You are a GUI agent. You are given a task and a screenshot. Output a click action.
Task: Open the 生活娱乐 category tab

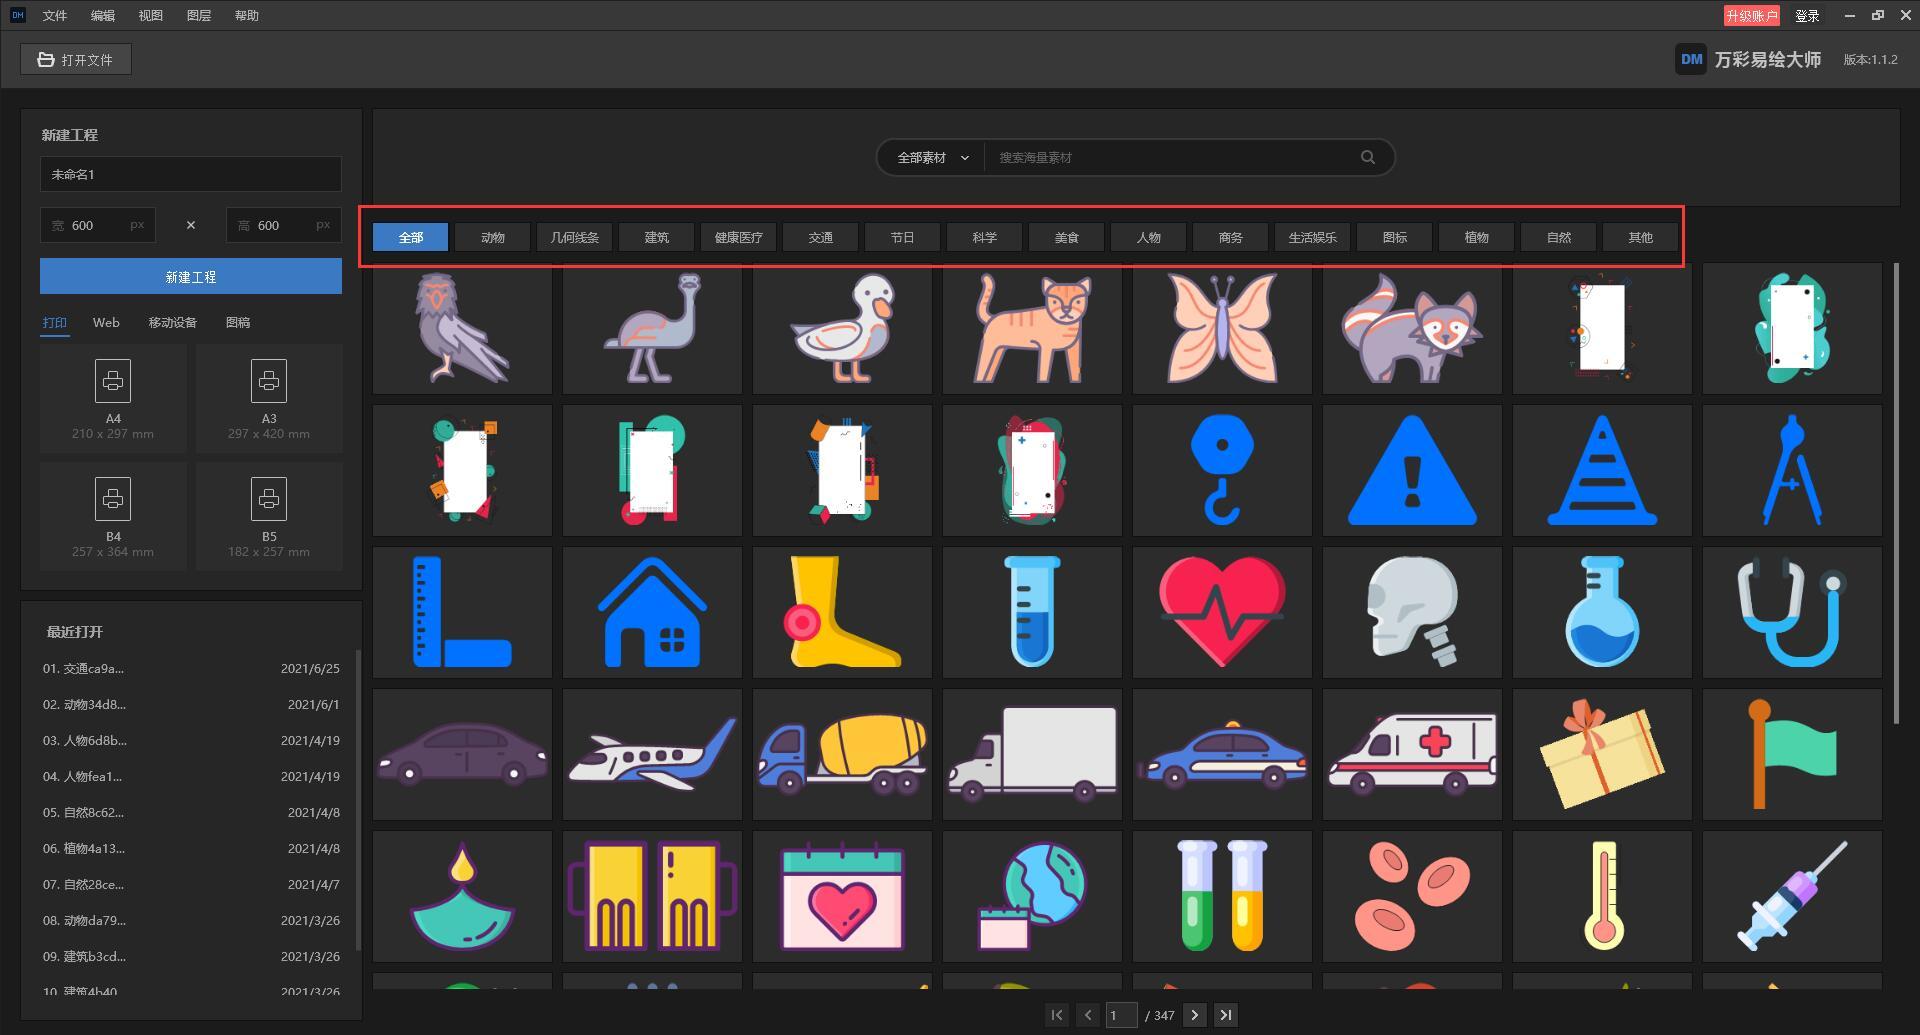point(1312,237)
